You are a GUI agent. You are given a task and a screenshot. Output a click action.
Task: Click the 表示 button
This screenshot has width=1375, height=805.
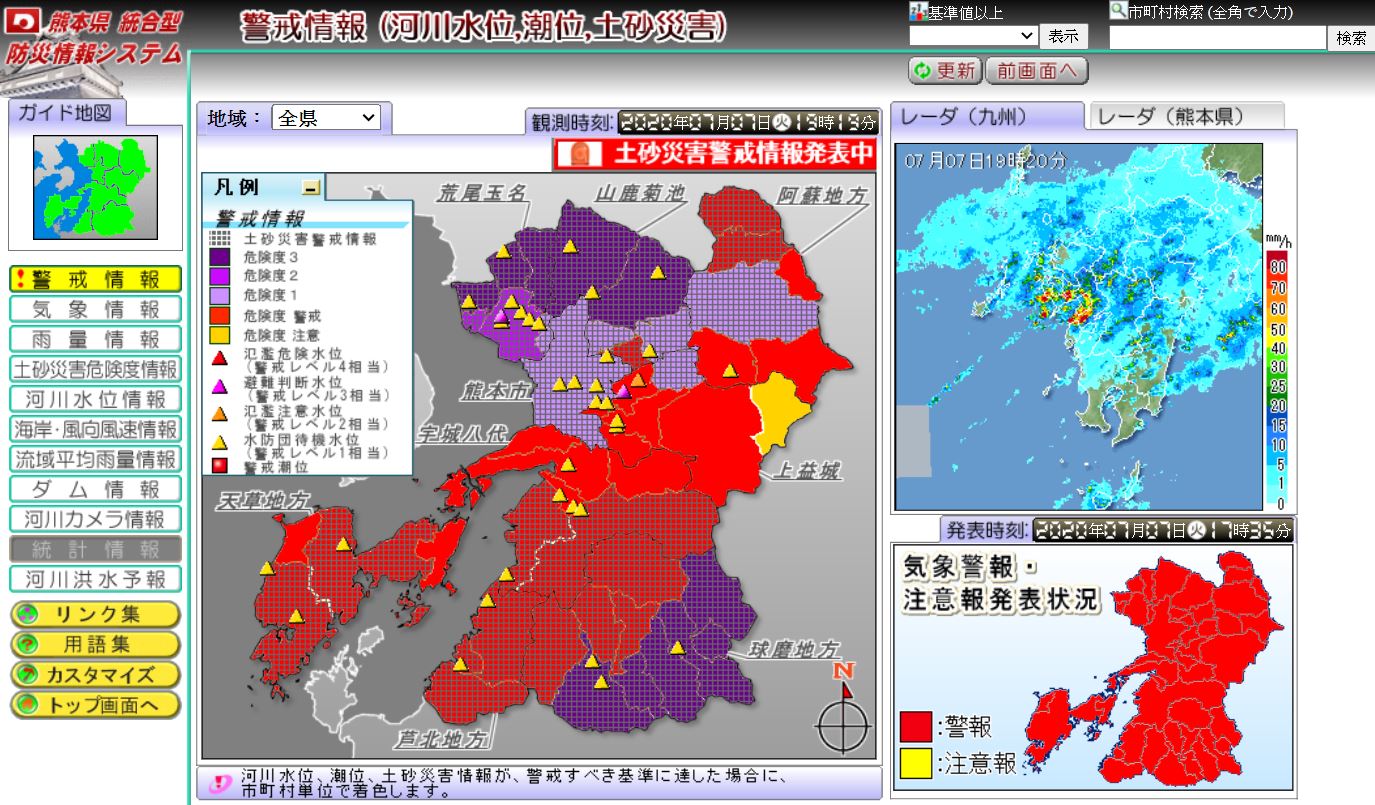1064,36
